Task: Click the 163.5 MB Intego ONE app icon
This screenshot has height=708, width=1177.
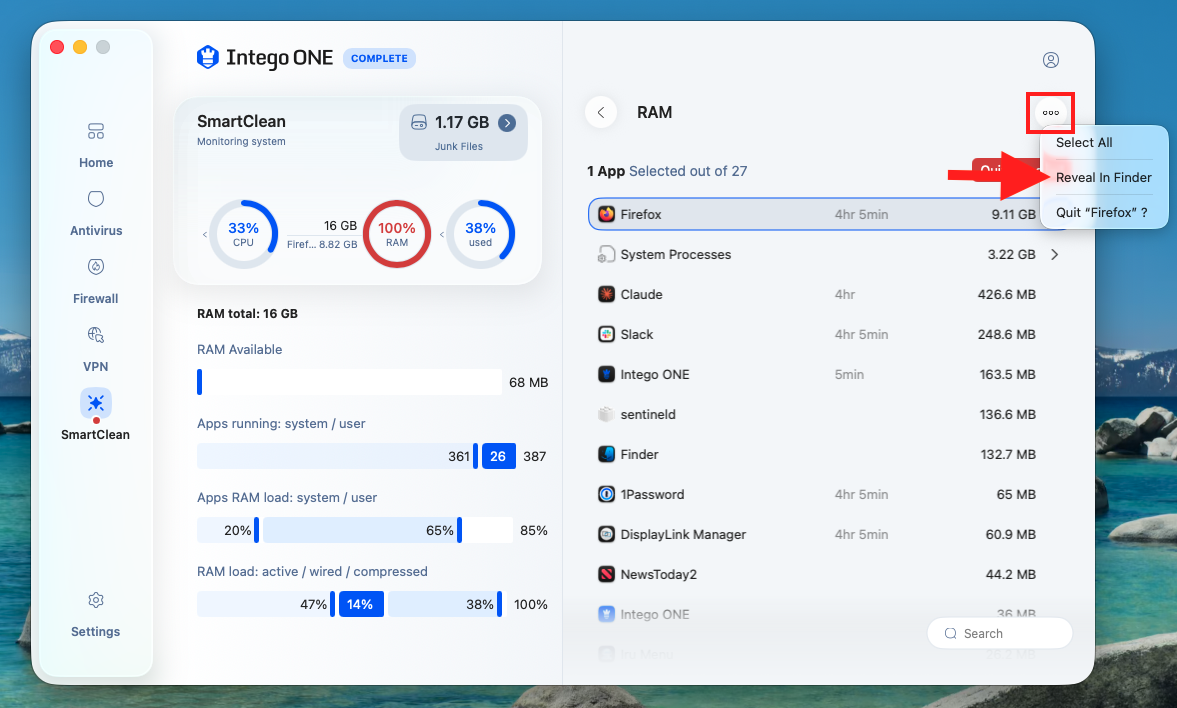Action: click(x=607, y=374)
